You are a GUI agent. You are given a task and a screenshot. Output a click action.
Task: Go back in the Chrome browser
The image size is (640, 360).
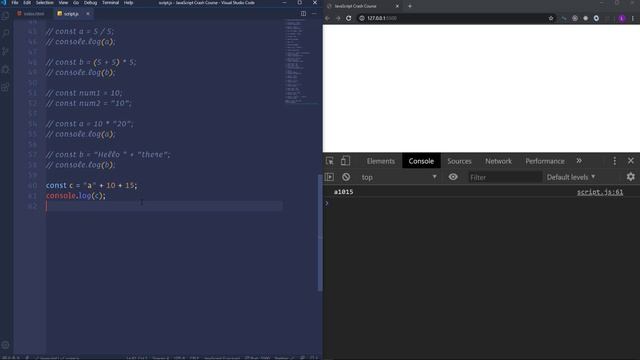point(327,18)
